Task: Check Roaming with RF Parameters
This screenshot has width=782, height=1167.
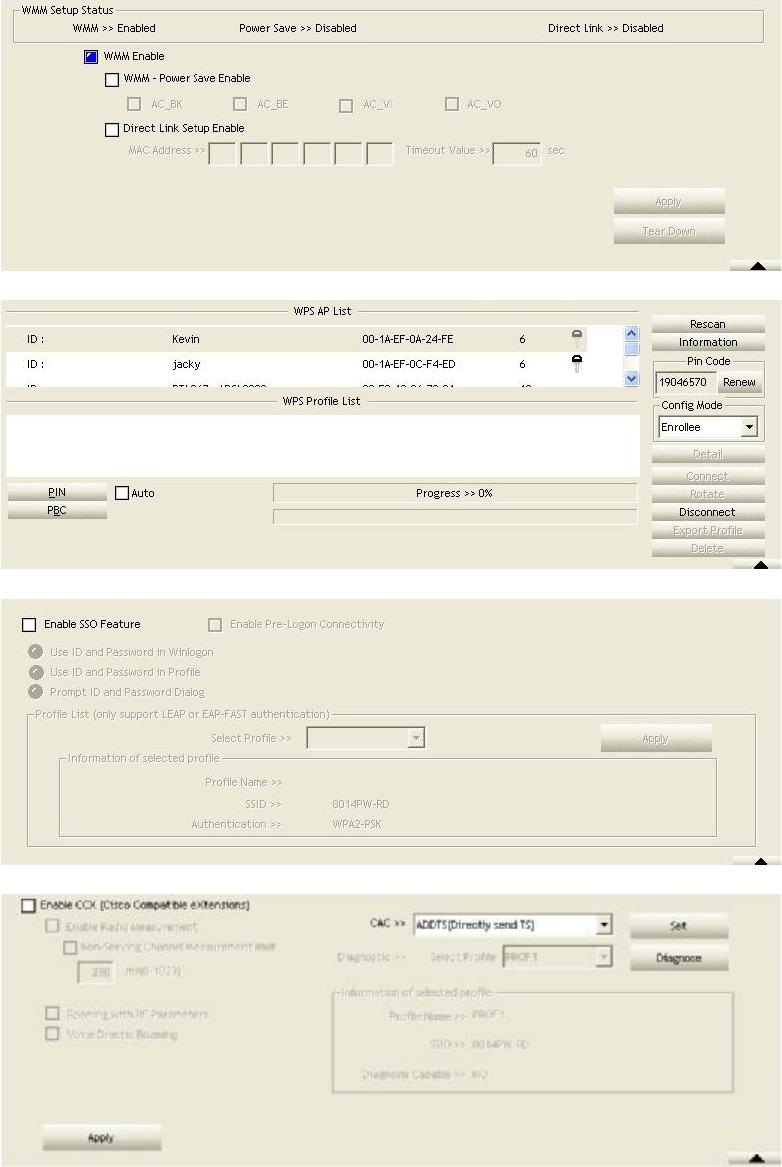Action: (x=52, y=1014)
